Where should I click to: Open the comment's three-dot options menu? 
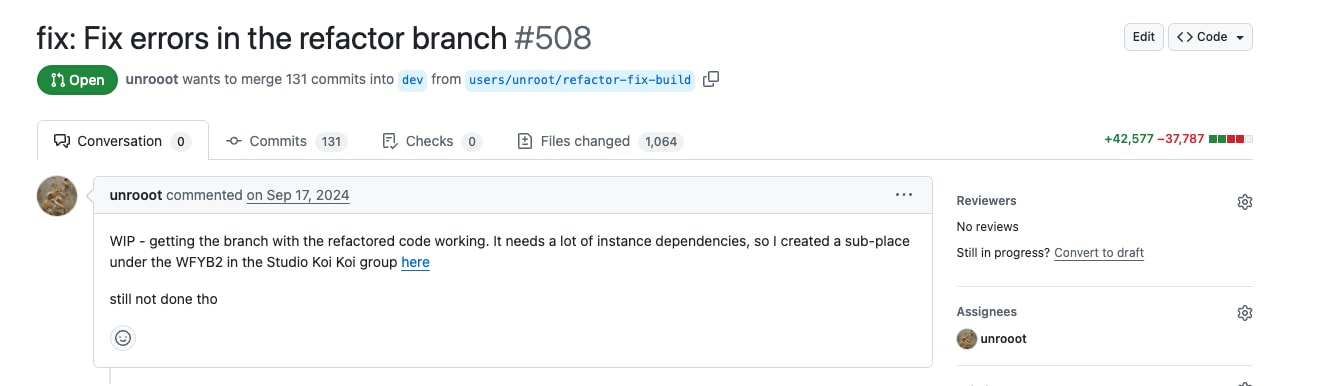pos(904,194)
